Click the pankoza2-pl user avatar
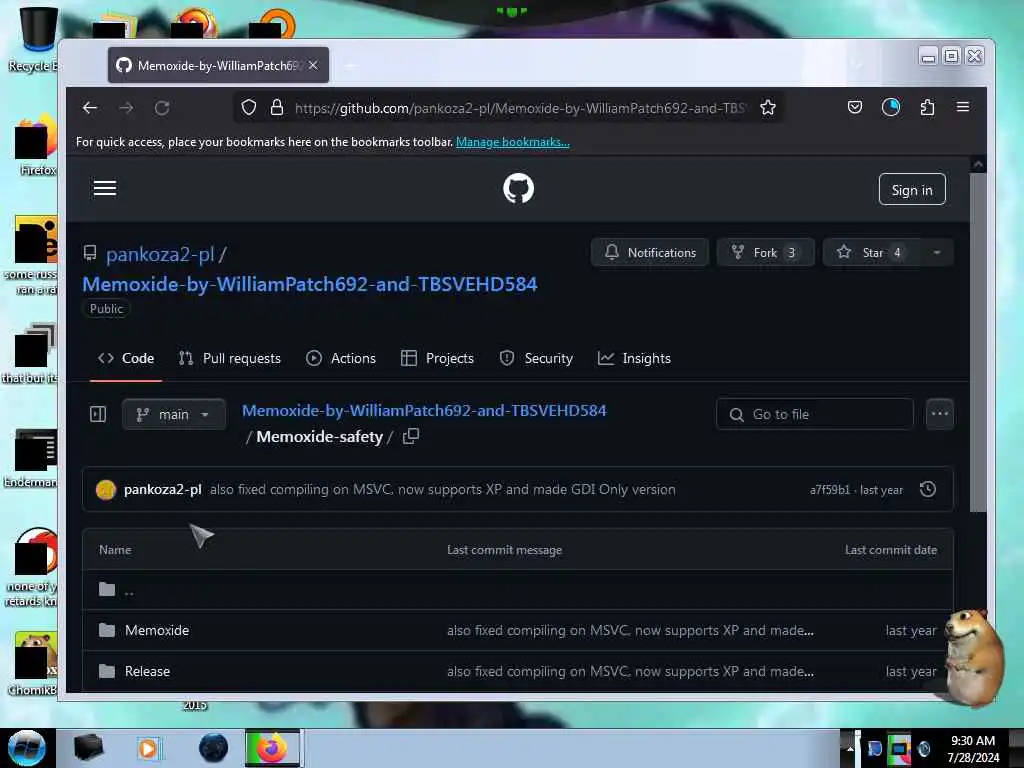1024x768 pixels. 106,489
